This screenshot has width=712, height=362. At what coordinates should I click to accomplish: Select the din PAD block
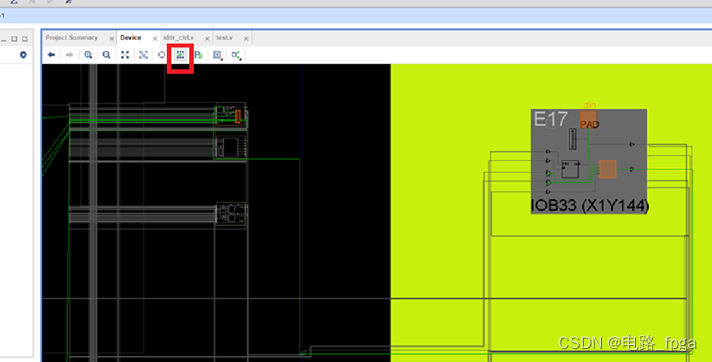[588, 119]
